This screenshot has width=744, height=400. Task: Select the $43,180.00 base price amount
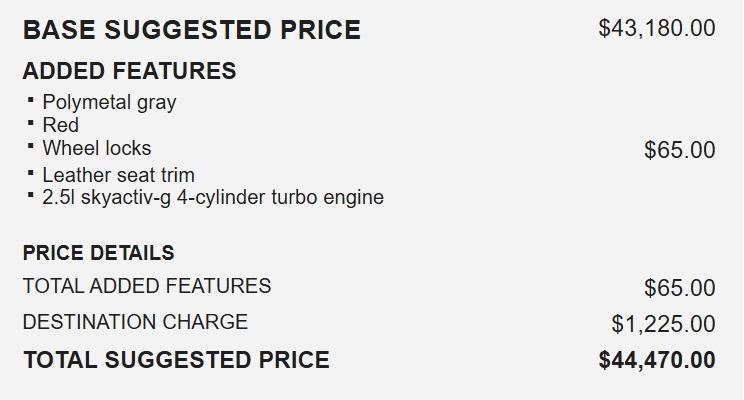point(656,28)
